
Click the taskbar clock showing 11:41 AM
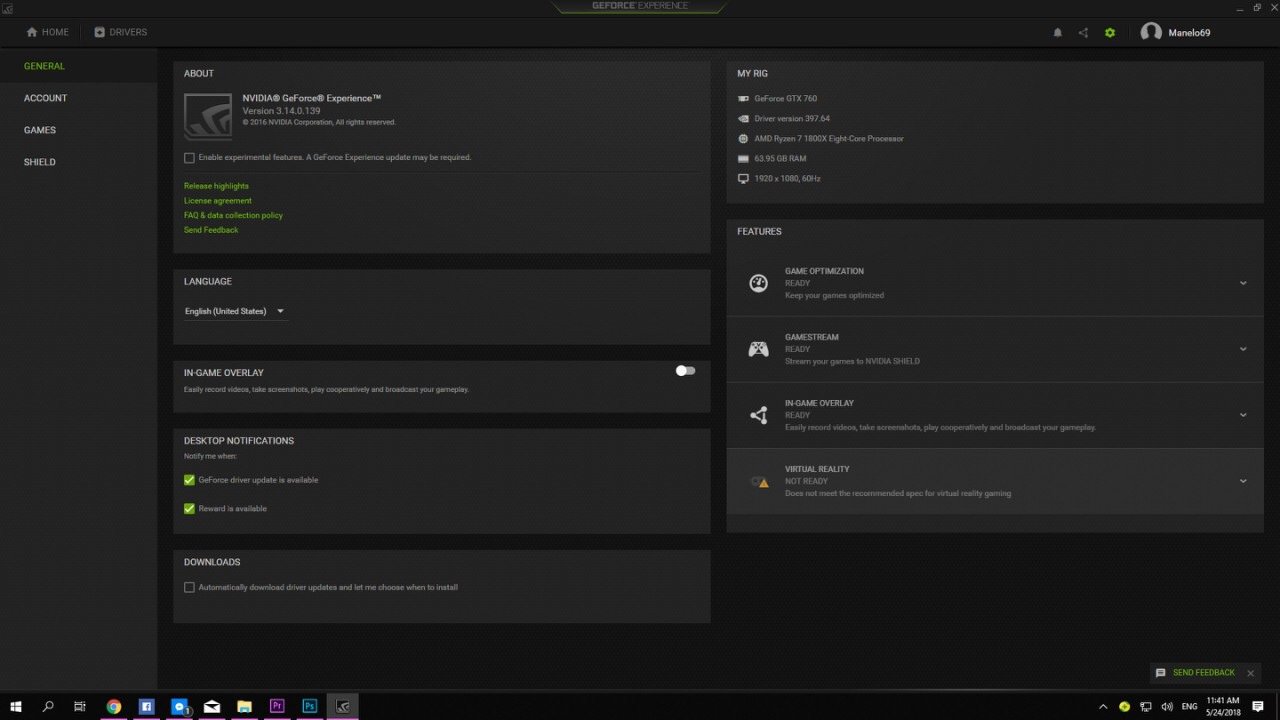pos(1223,706)
